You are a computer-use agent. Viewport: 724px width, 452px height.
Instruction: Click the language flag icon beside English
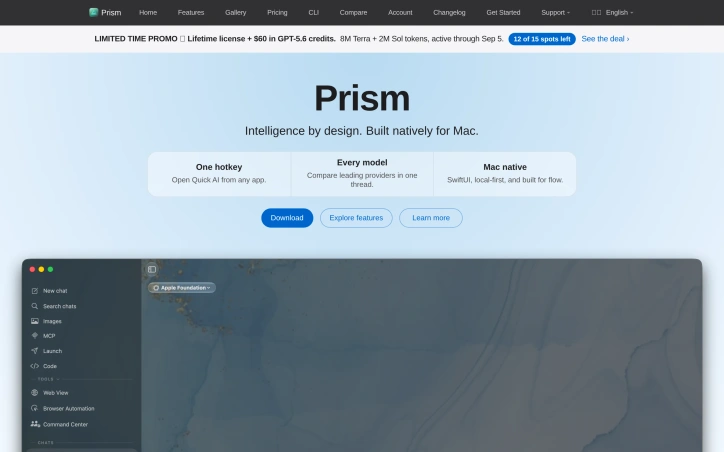(597, 12)
